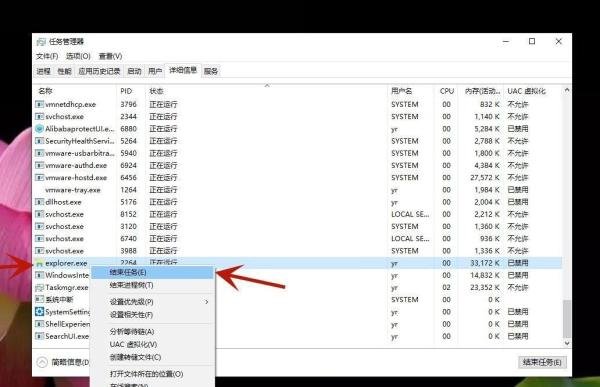600x387 pixels.
Task: Sort by the CPU column header
Action: tap(447, 91)
